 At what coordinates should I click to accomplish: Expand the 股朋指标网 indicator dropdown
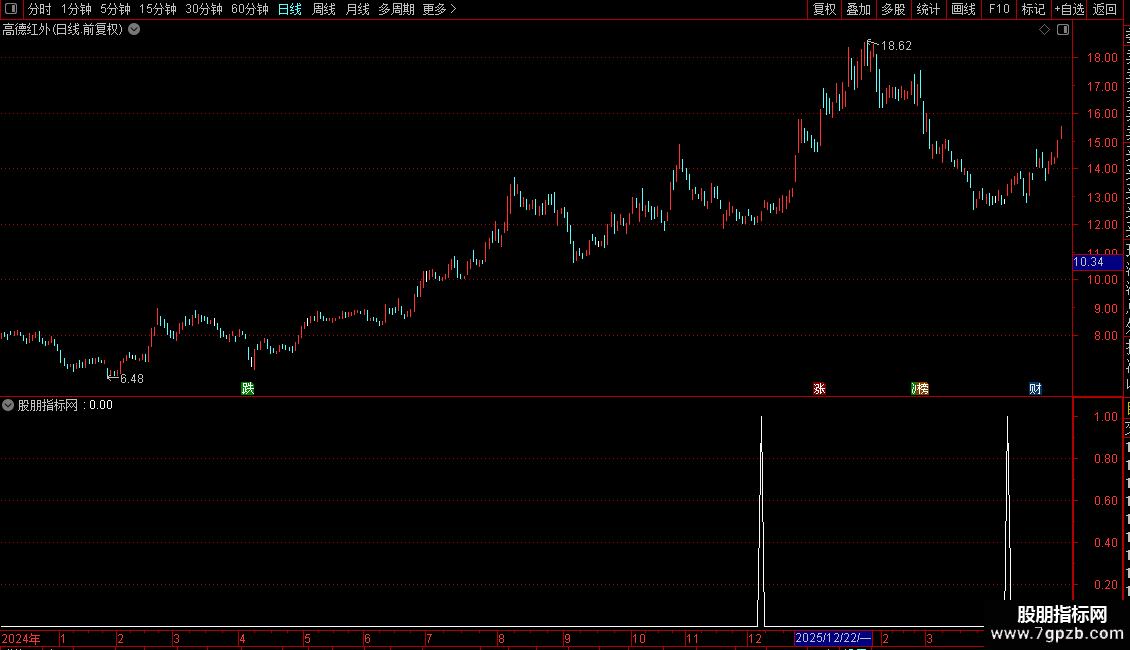point(8,405)
